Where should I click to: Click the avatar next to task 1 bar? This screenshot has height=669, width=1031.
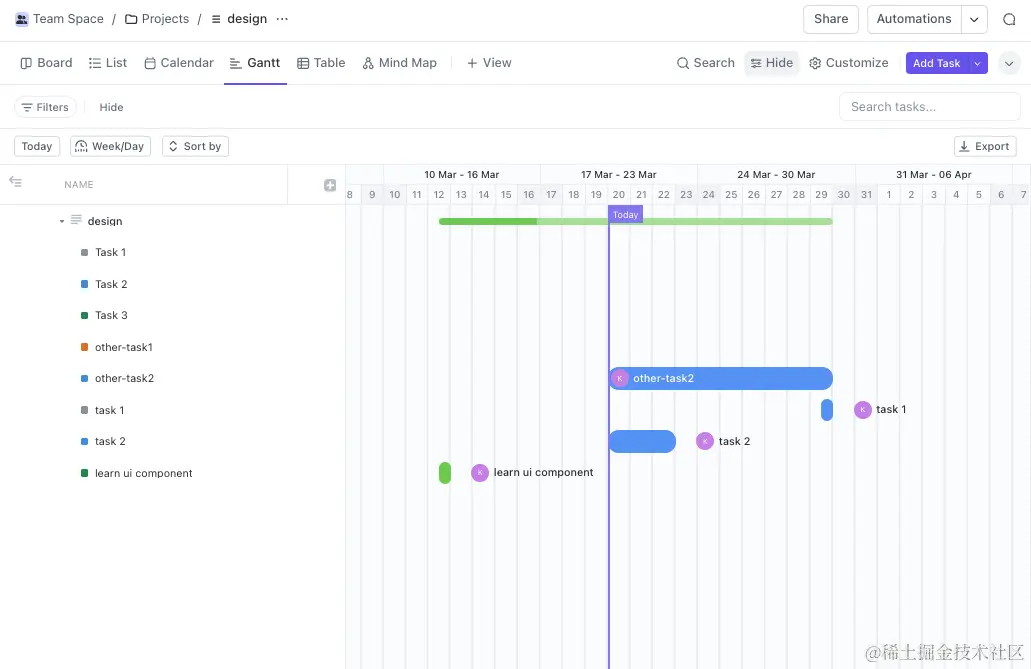tap(863, 410)
